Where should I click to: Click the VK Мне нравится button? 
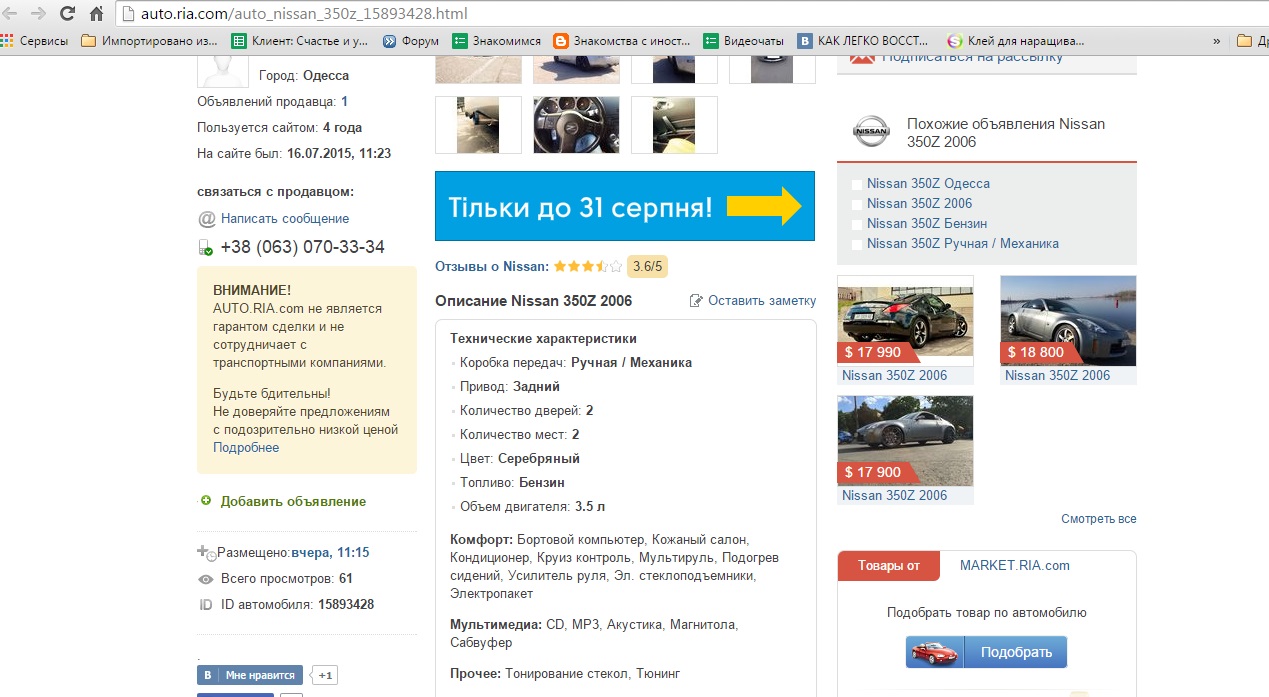coord(250,675)
